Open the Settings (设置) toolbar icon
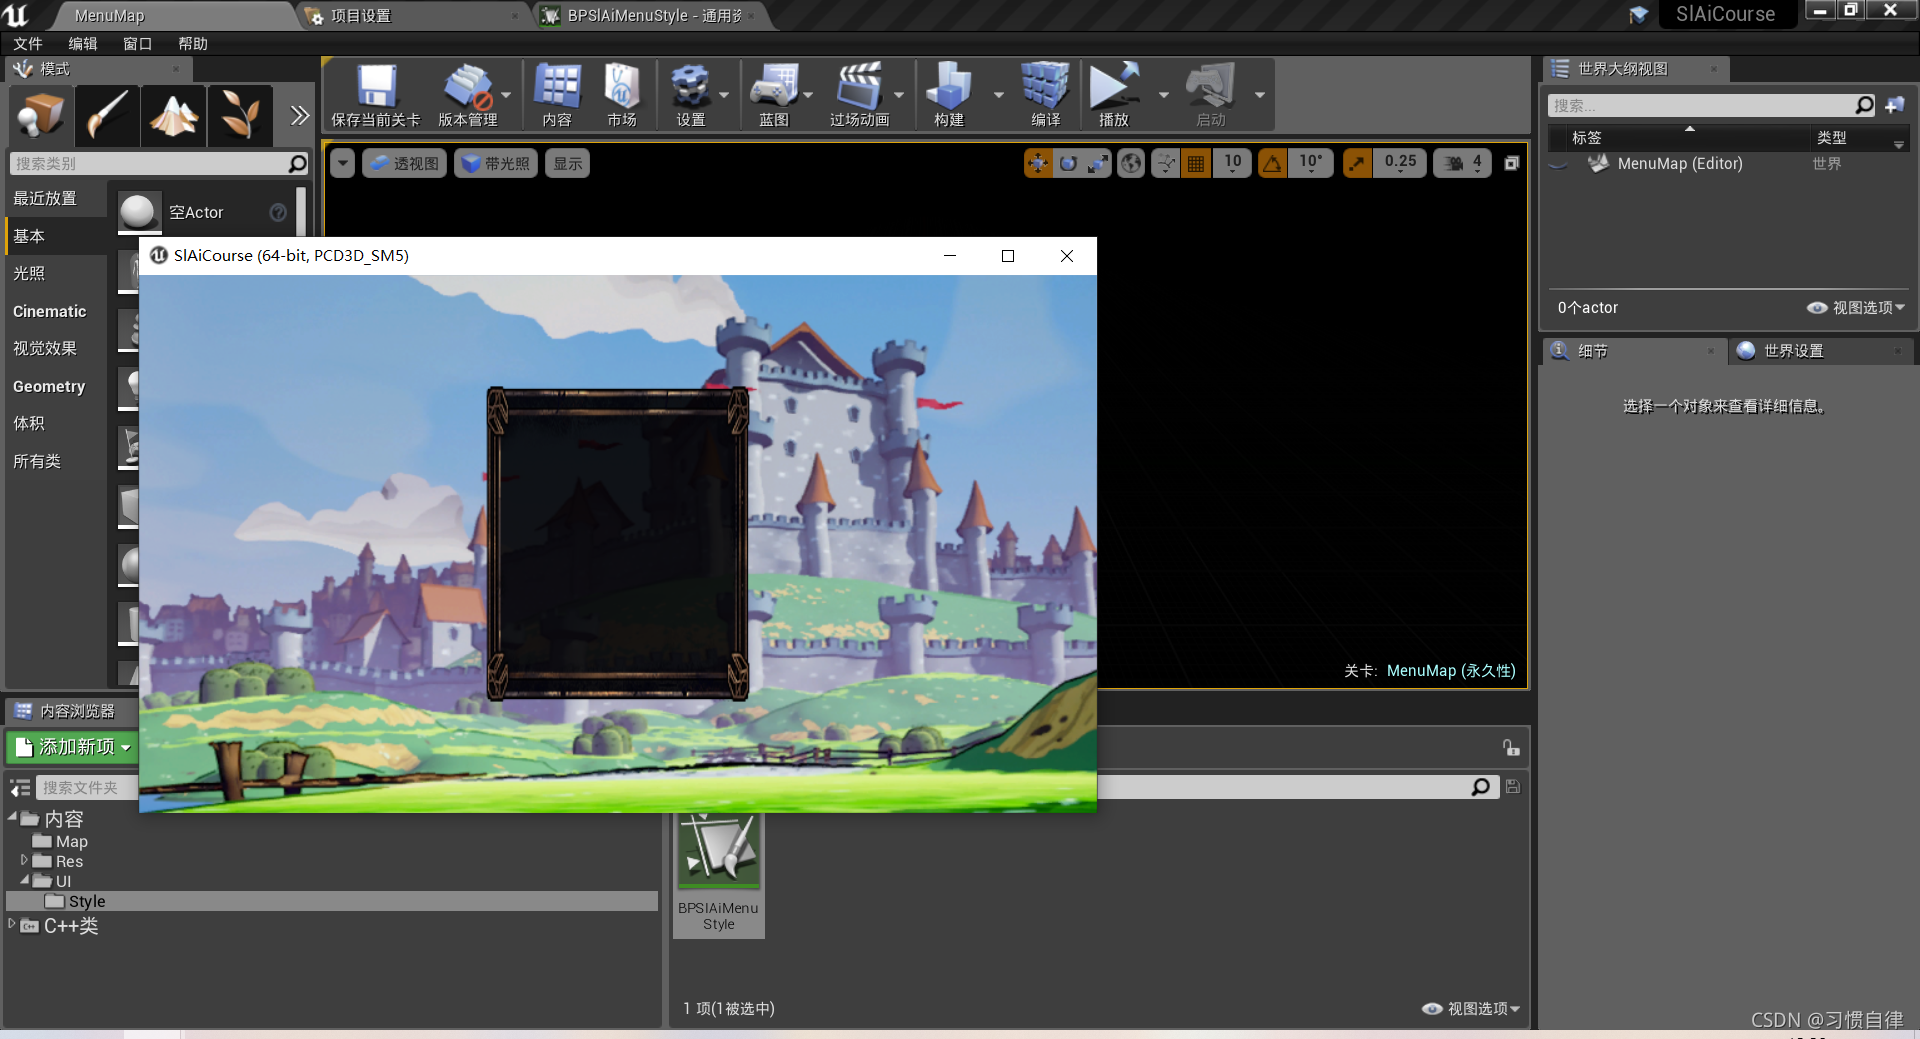This screenshot has width=1920, height=1039. tap(690, 95)
